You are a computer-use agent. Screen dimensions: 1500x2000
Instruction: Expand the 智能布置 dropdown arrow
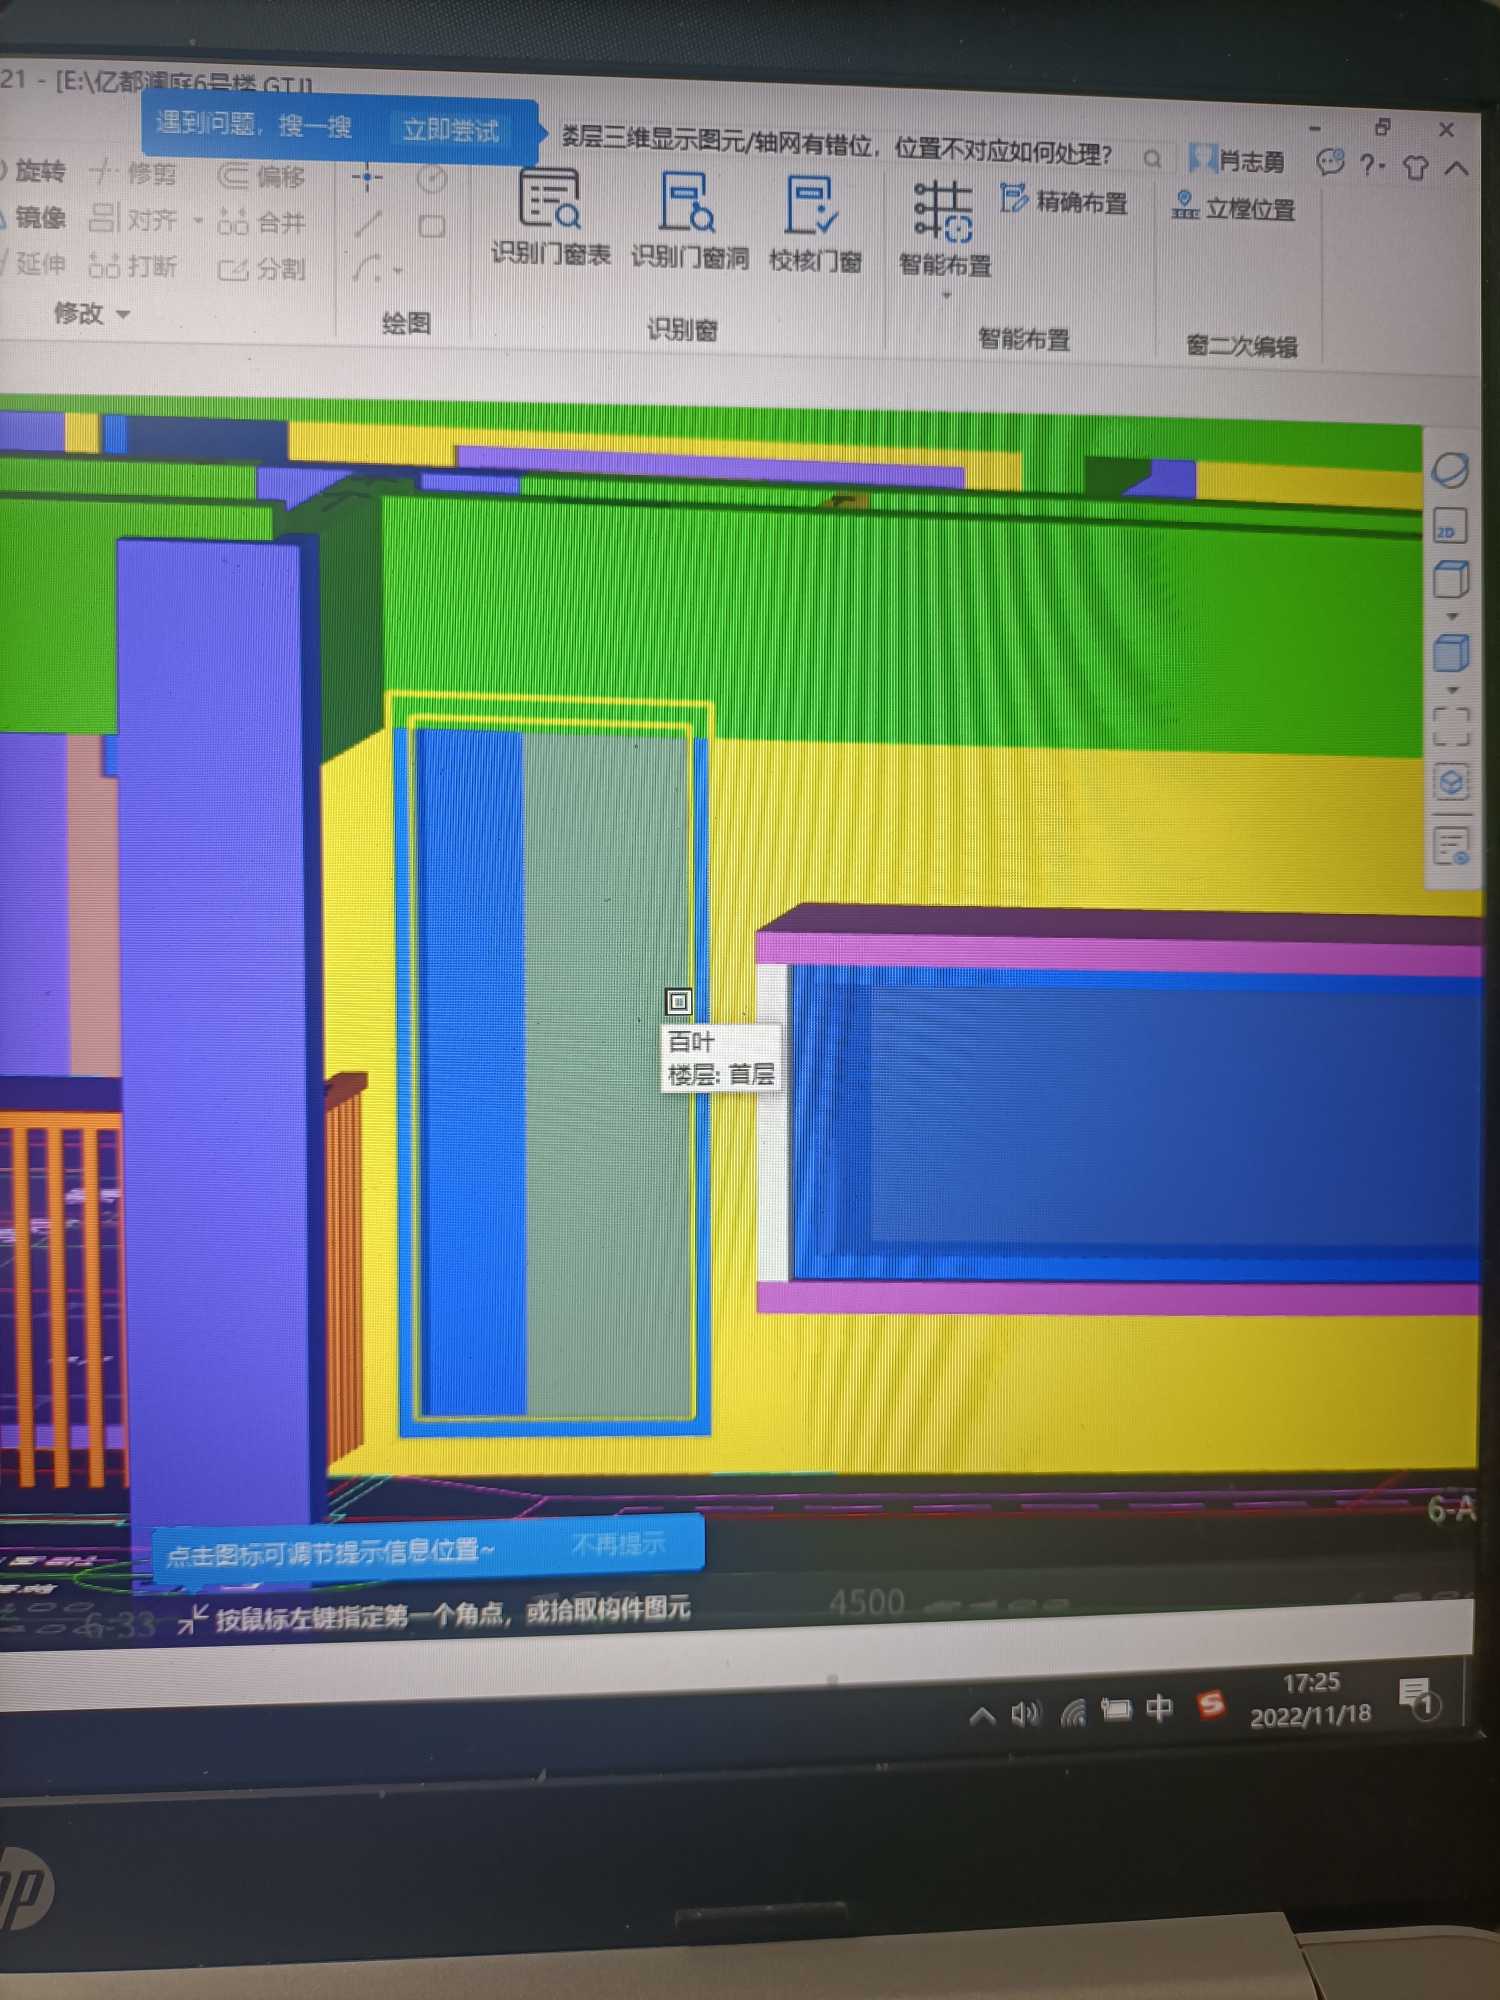(x=946, y=296)
